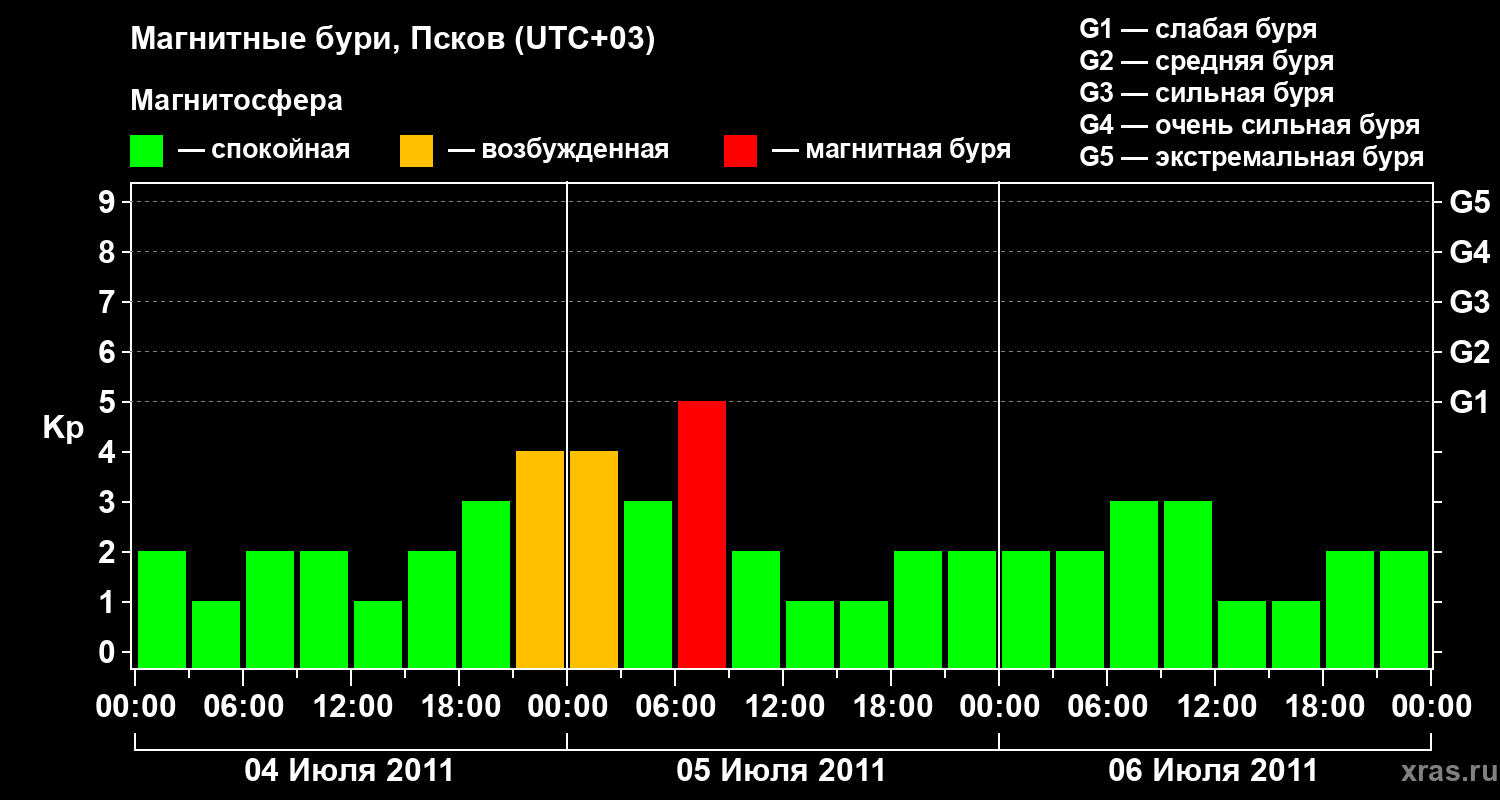Viewport: 1500px width, 800px height.
Task: Click the last green bar of 06 Июля
Action: (x=1404, y=609)
